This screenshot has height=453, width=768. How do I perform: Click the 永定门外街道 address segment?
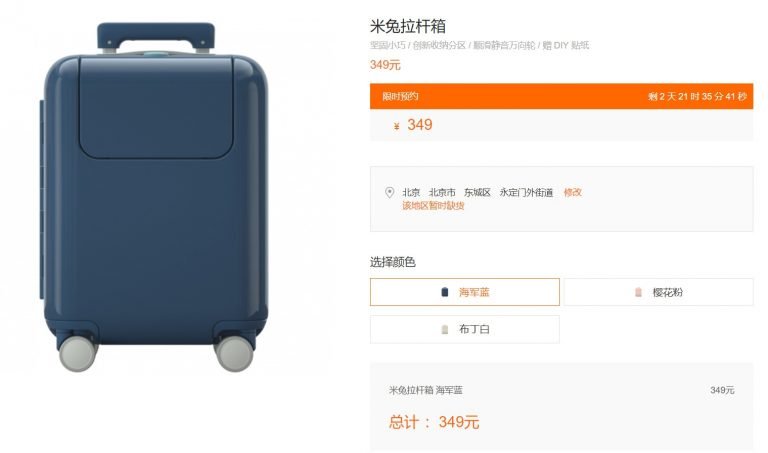tap(526, 192)
